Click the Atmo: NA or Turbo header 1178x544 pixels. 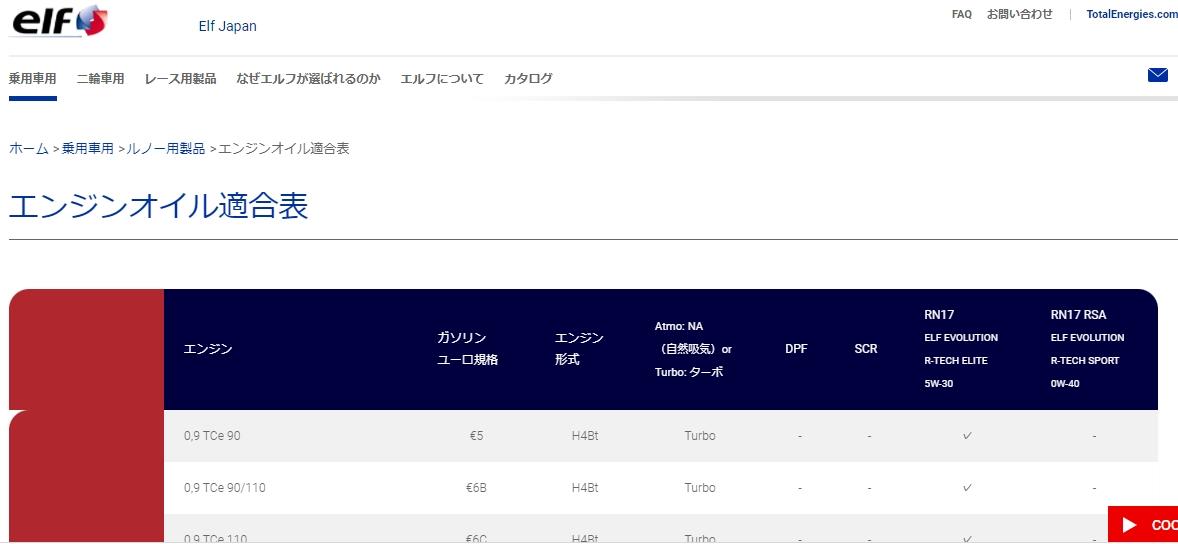point(693,349)
